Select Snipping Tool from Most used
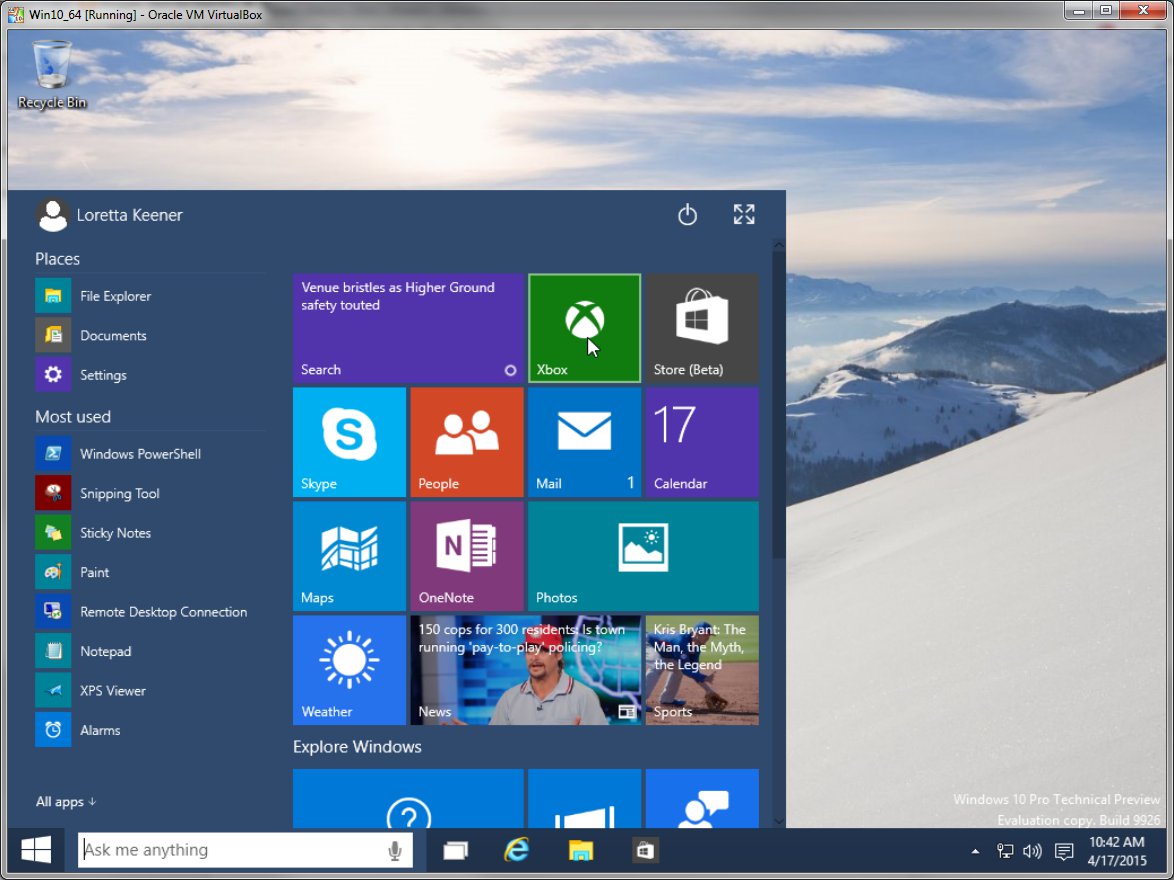Image resolution: width=1174 pixels, height=880 pixels. [x=119, y=493]
